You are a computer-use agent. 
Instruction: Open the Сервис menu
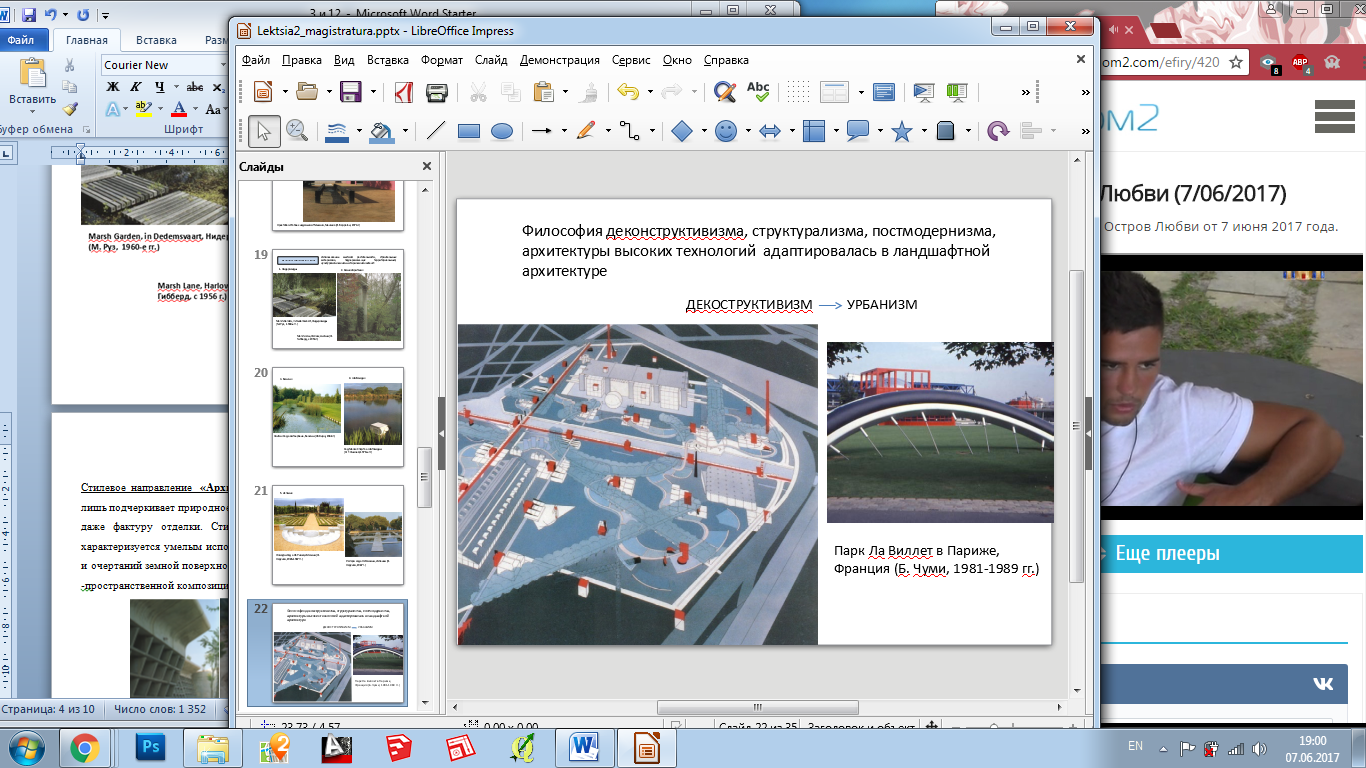(x=631, y=60)
